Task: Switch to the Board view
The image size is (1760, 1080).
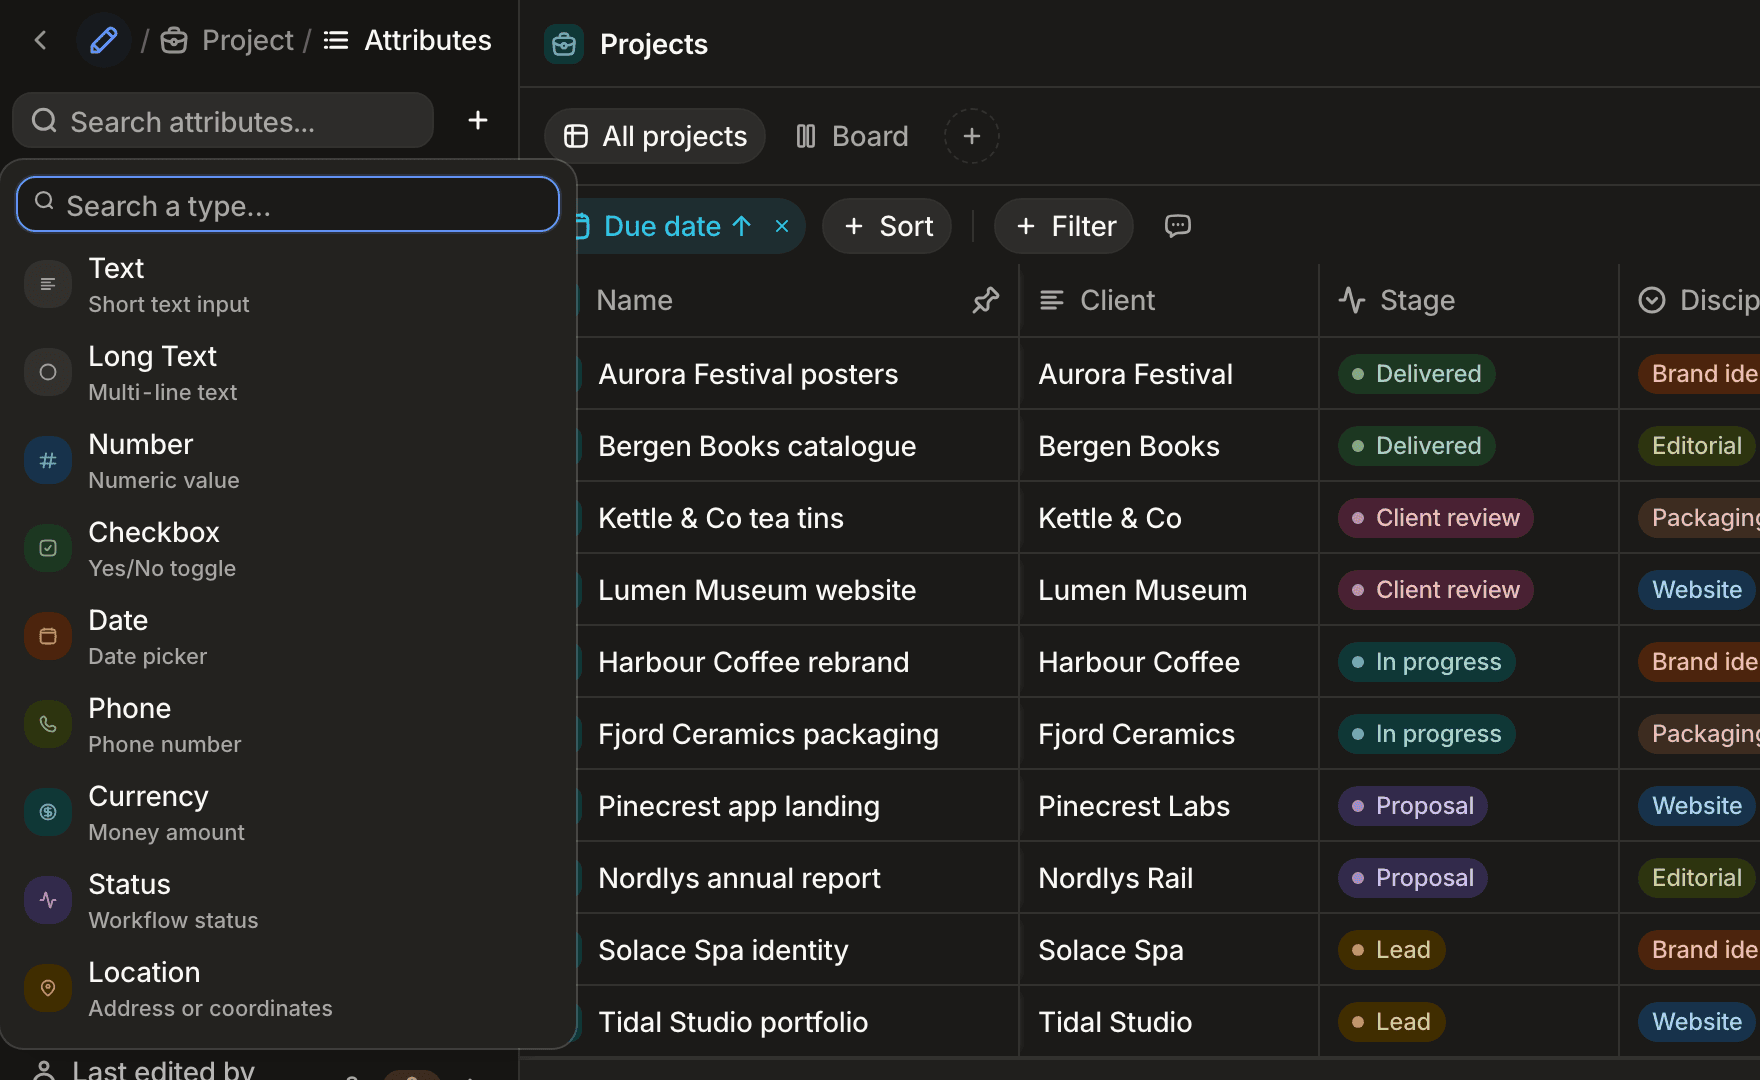Action: [852, 136]
